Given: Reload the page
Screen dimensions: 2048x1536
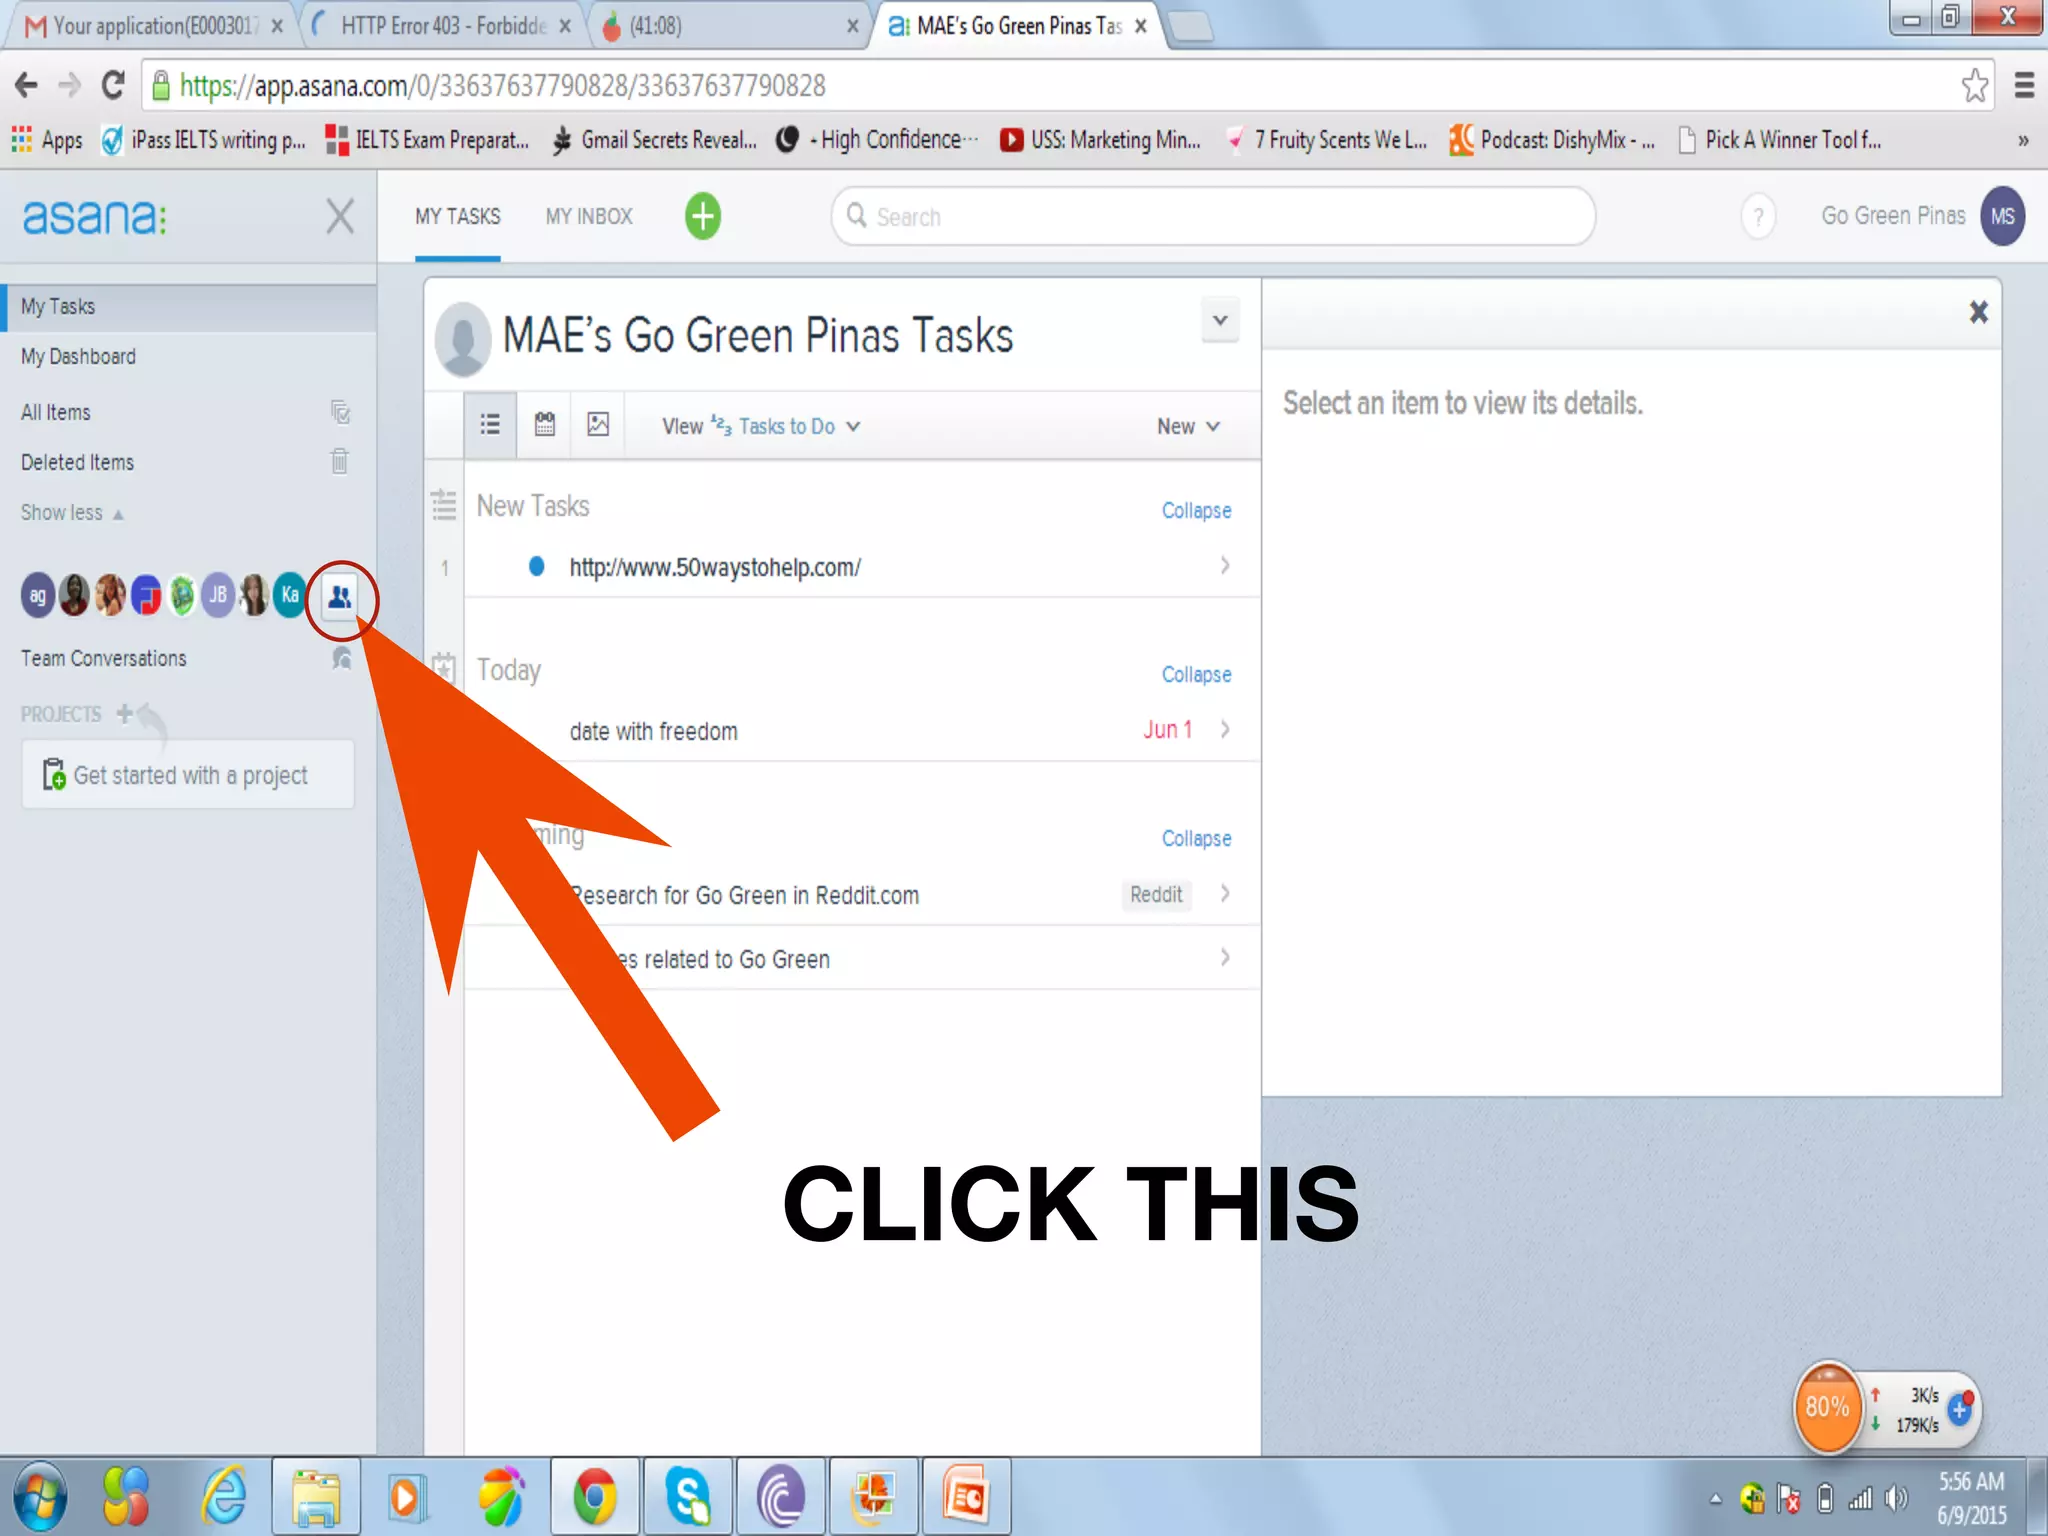Looking at the screenshot, I should point(113,86).
